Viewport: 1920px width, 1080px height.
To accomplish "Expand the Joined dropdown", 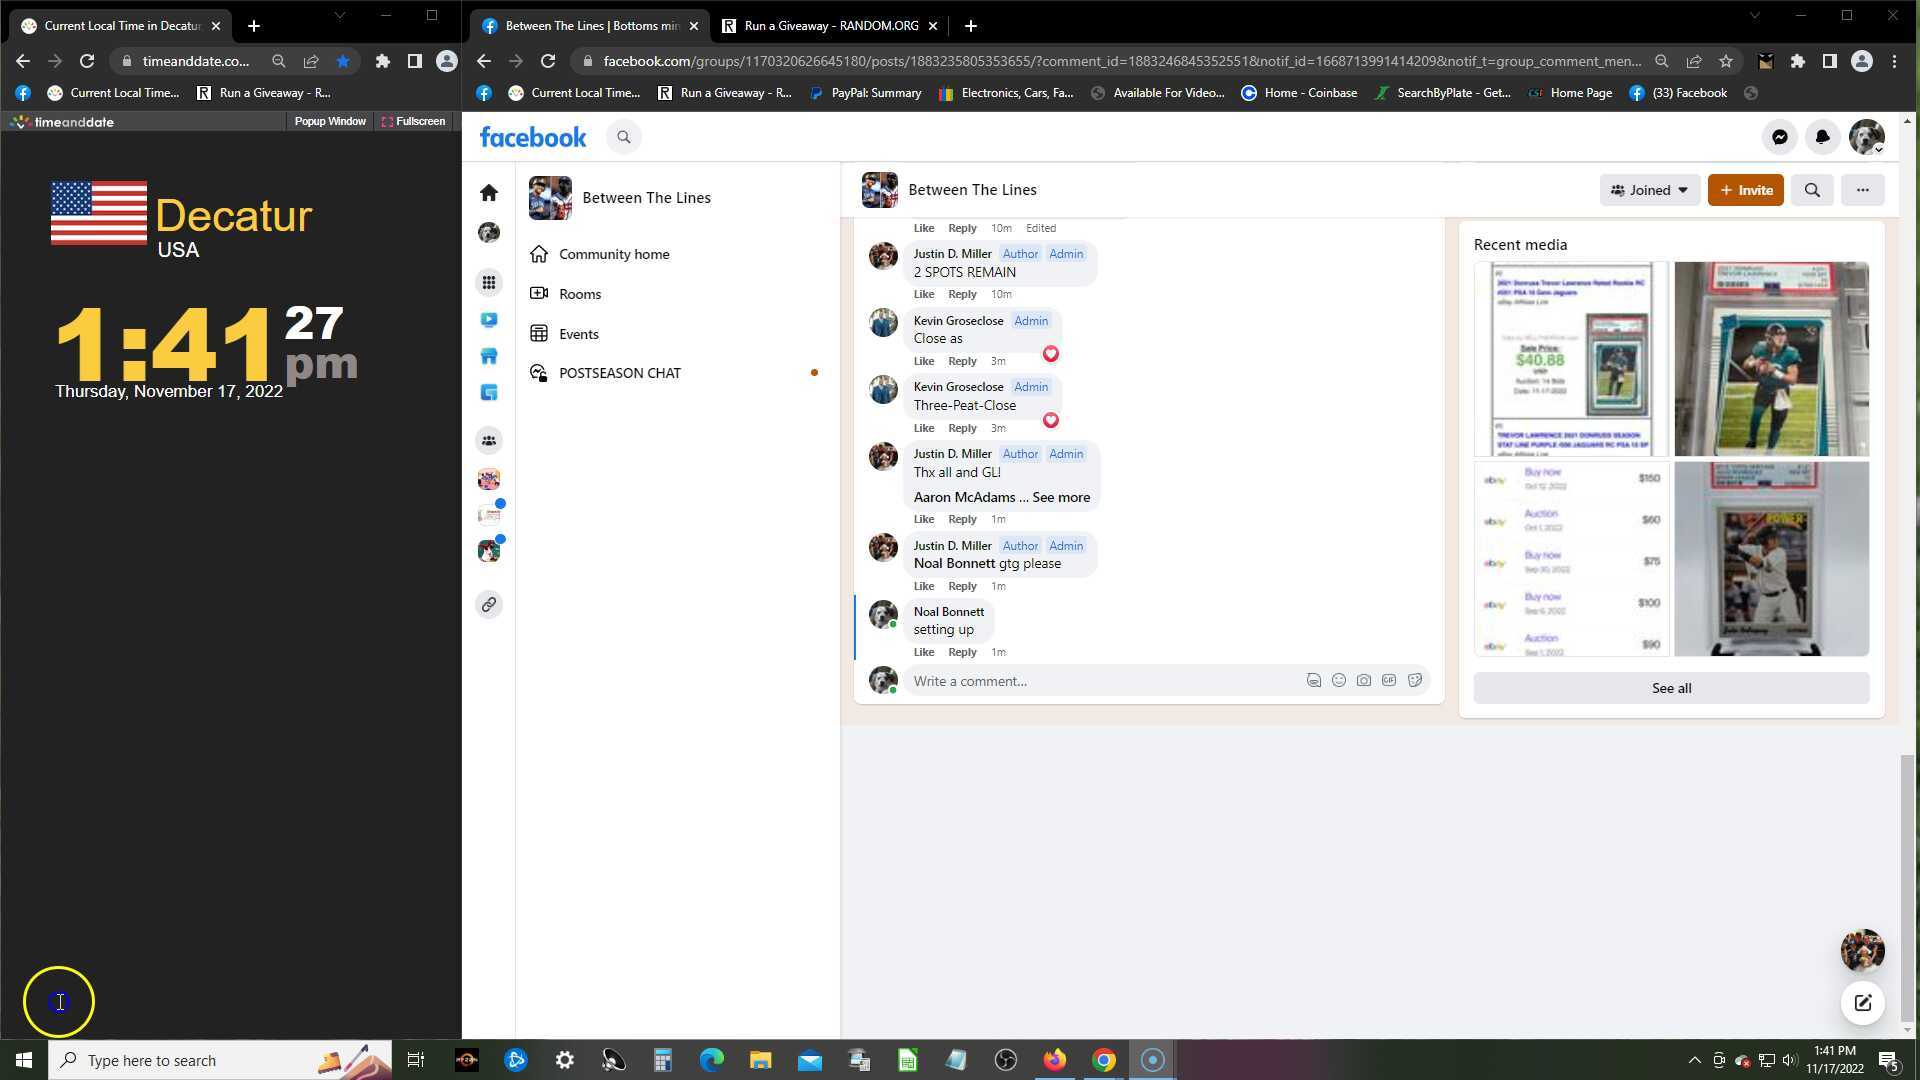I will pos(1649,190).
